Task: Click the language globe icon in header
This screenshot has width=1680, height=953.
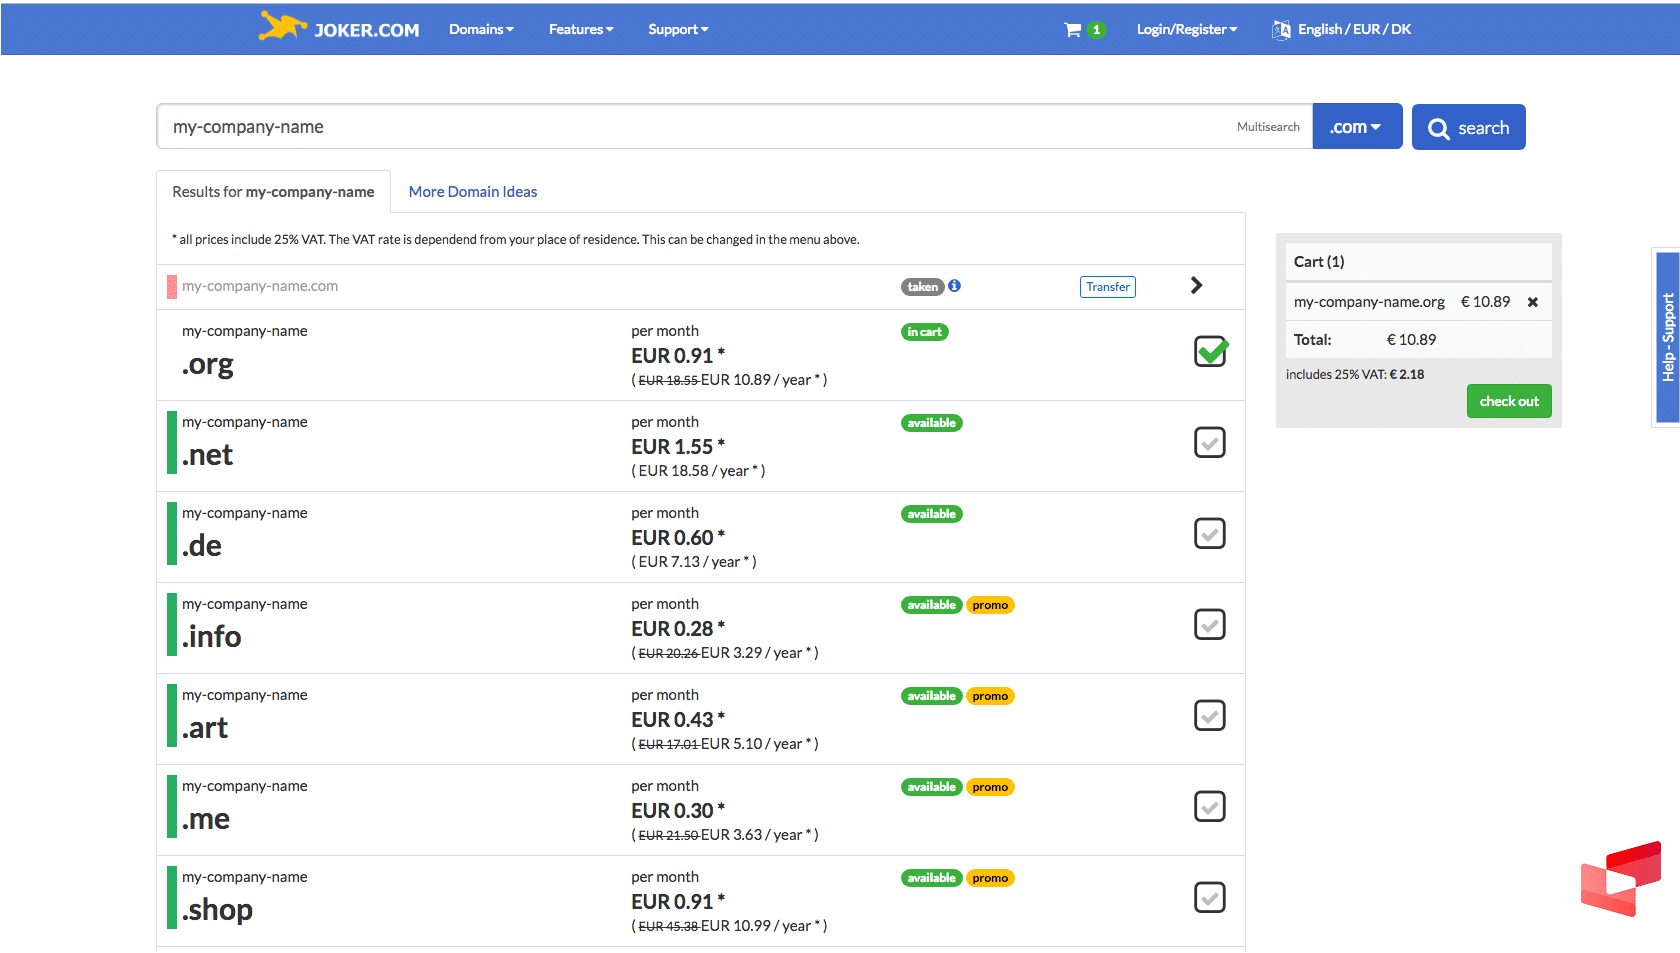Action: tap(1281, 30)
